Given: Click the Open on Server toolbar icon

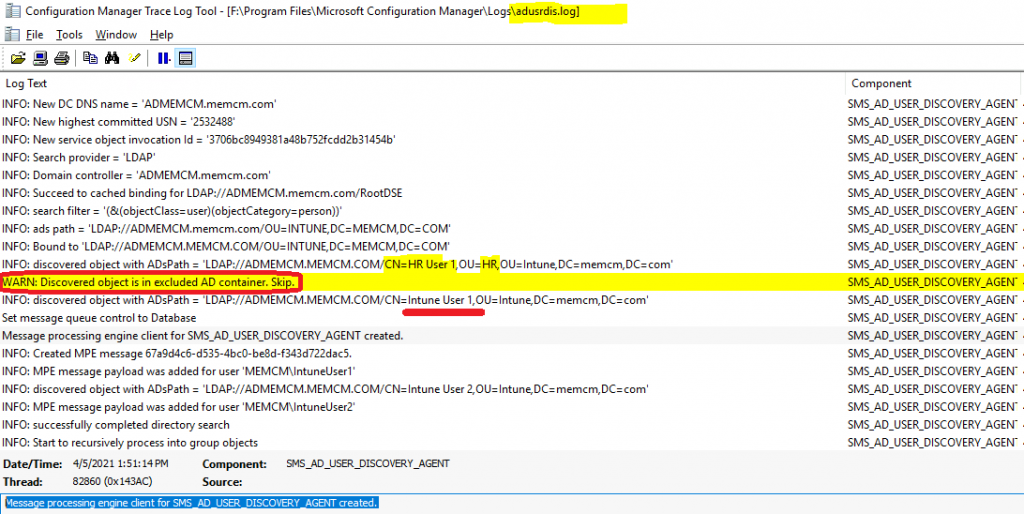Looking at the screenshot, I should tap(40, 58).
